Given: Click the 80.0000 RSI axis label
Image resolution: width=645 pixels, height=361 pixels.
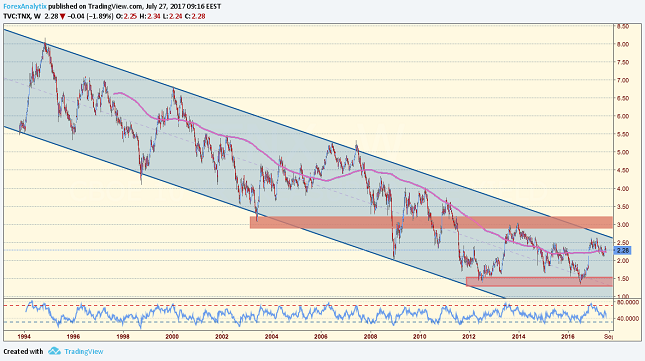Looking at the screenshot, I should point(628,303).
